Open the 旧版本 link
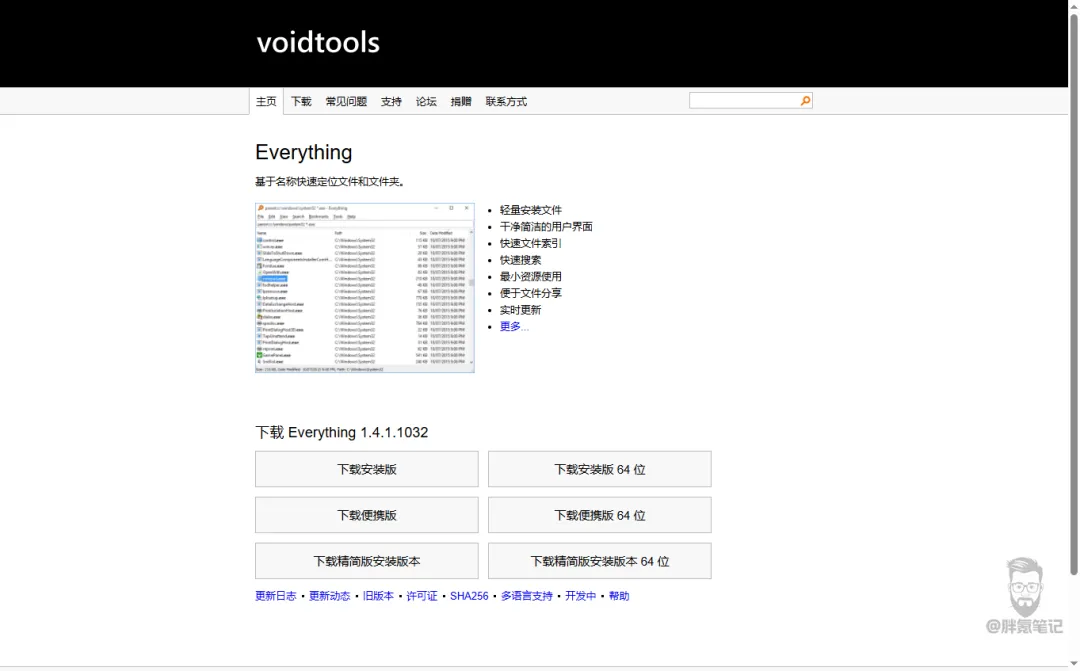The width and height of the screenshot is (1080, 671). click(378, 596)
